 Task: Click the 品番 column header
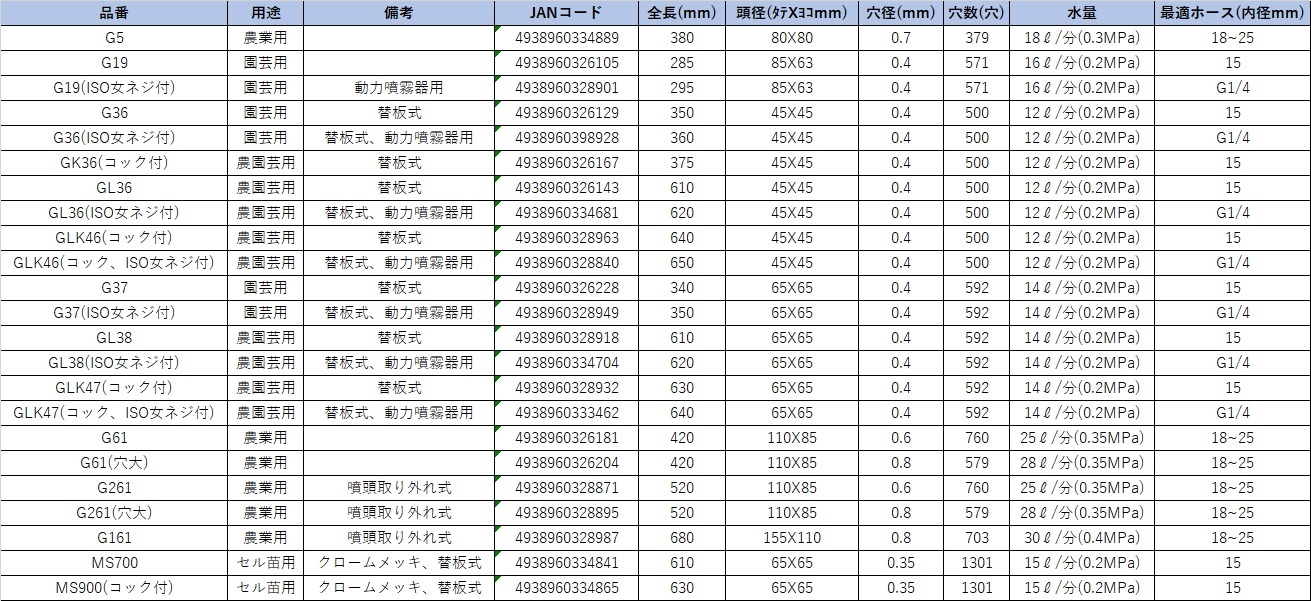[x=114, y=13]
